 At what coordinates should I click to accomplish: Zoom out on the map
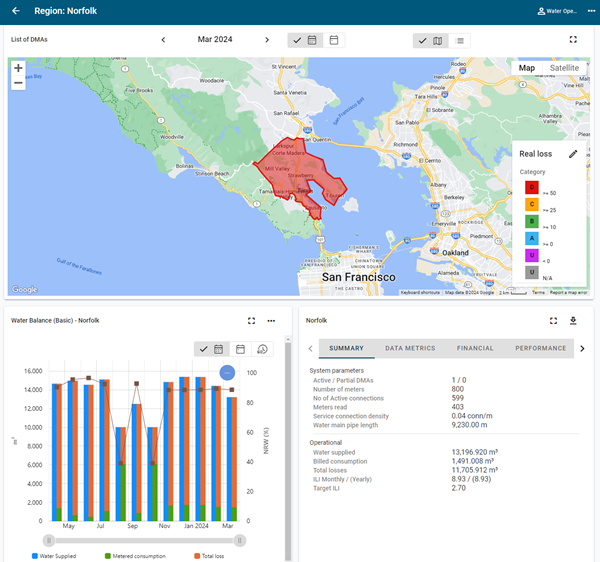pos(18,83)
